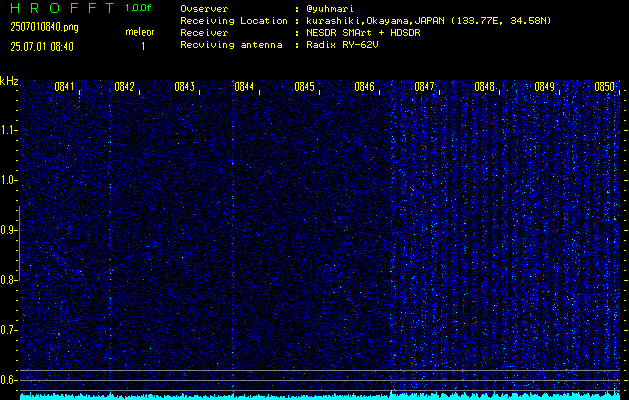
Task: Click the 'meteor' label
Action: (140, 32)
